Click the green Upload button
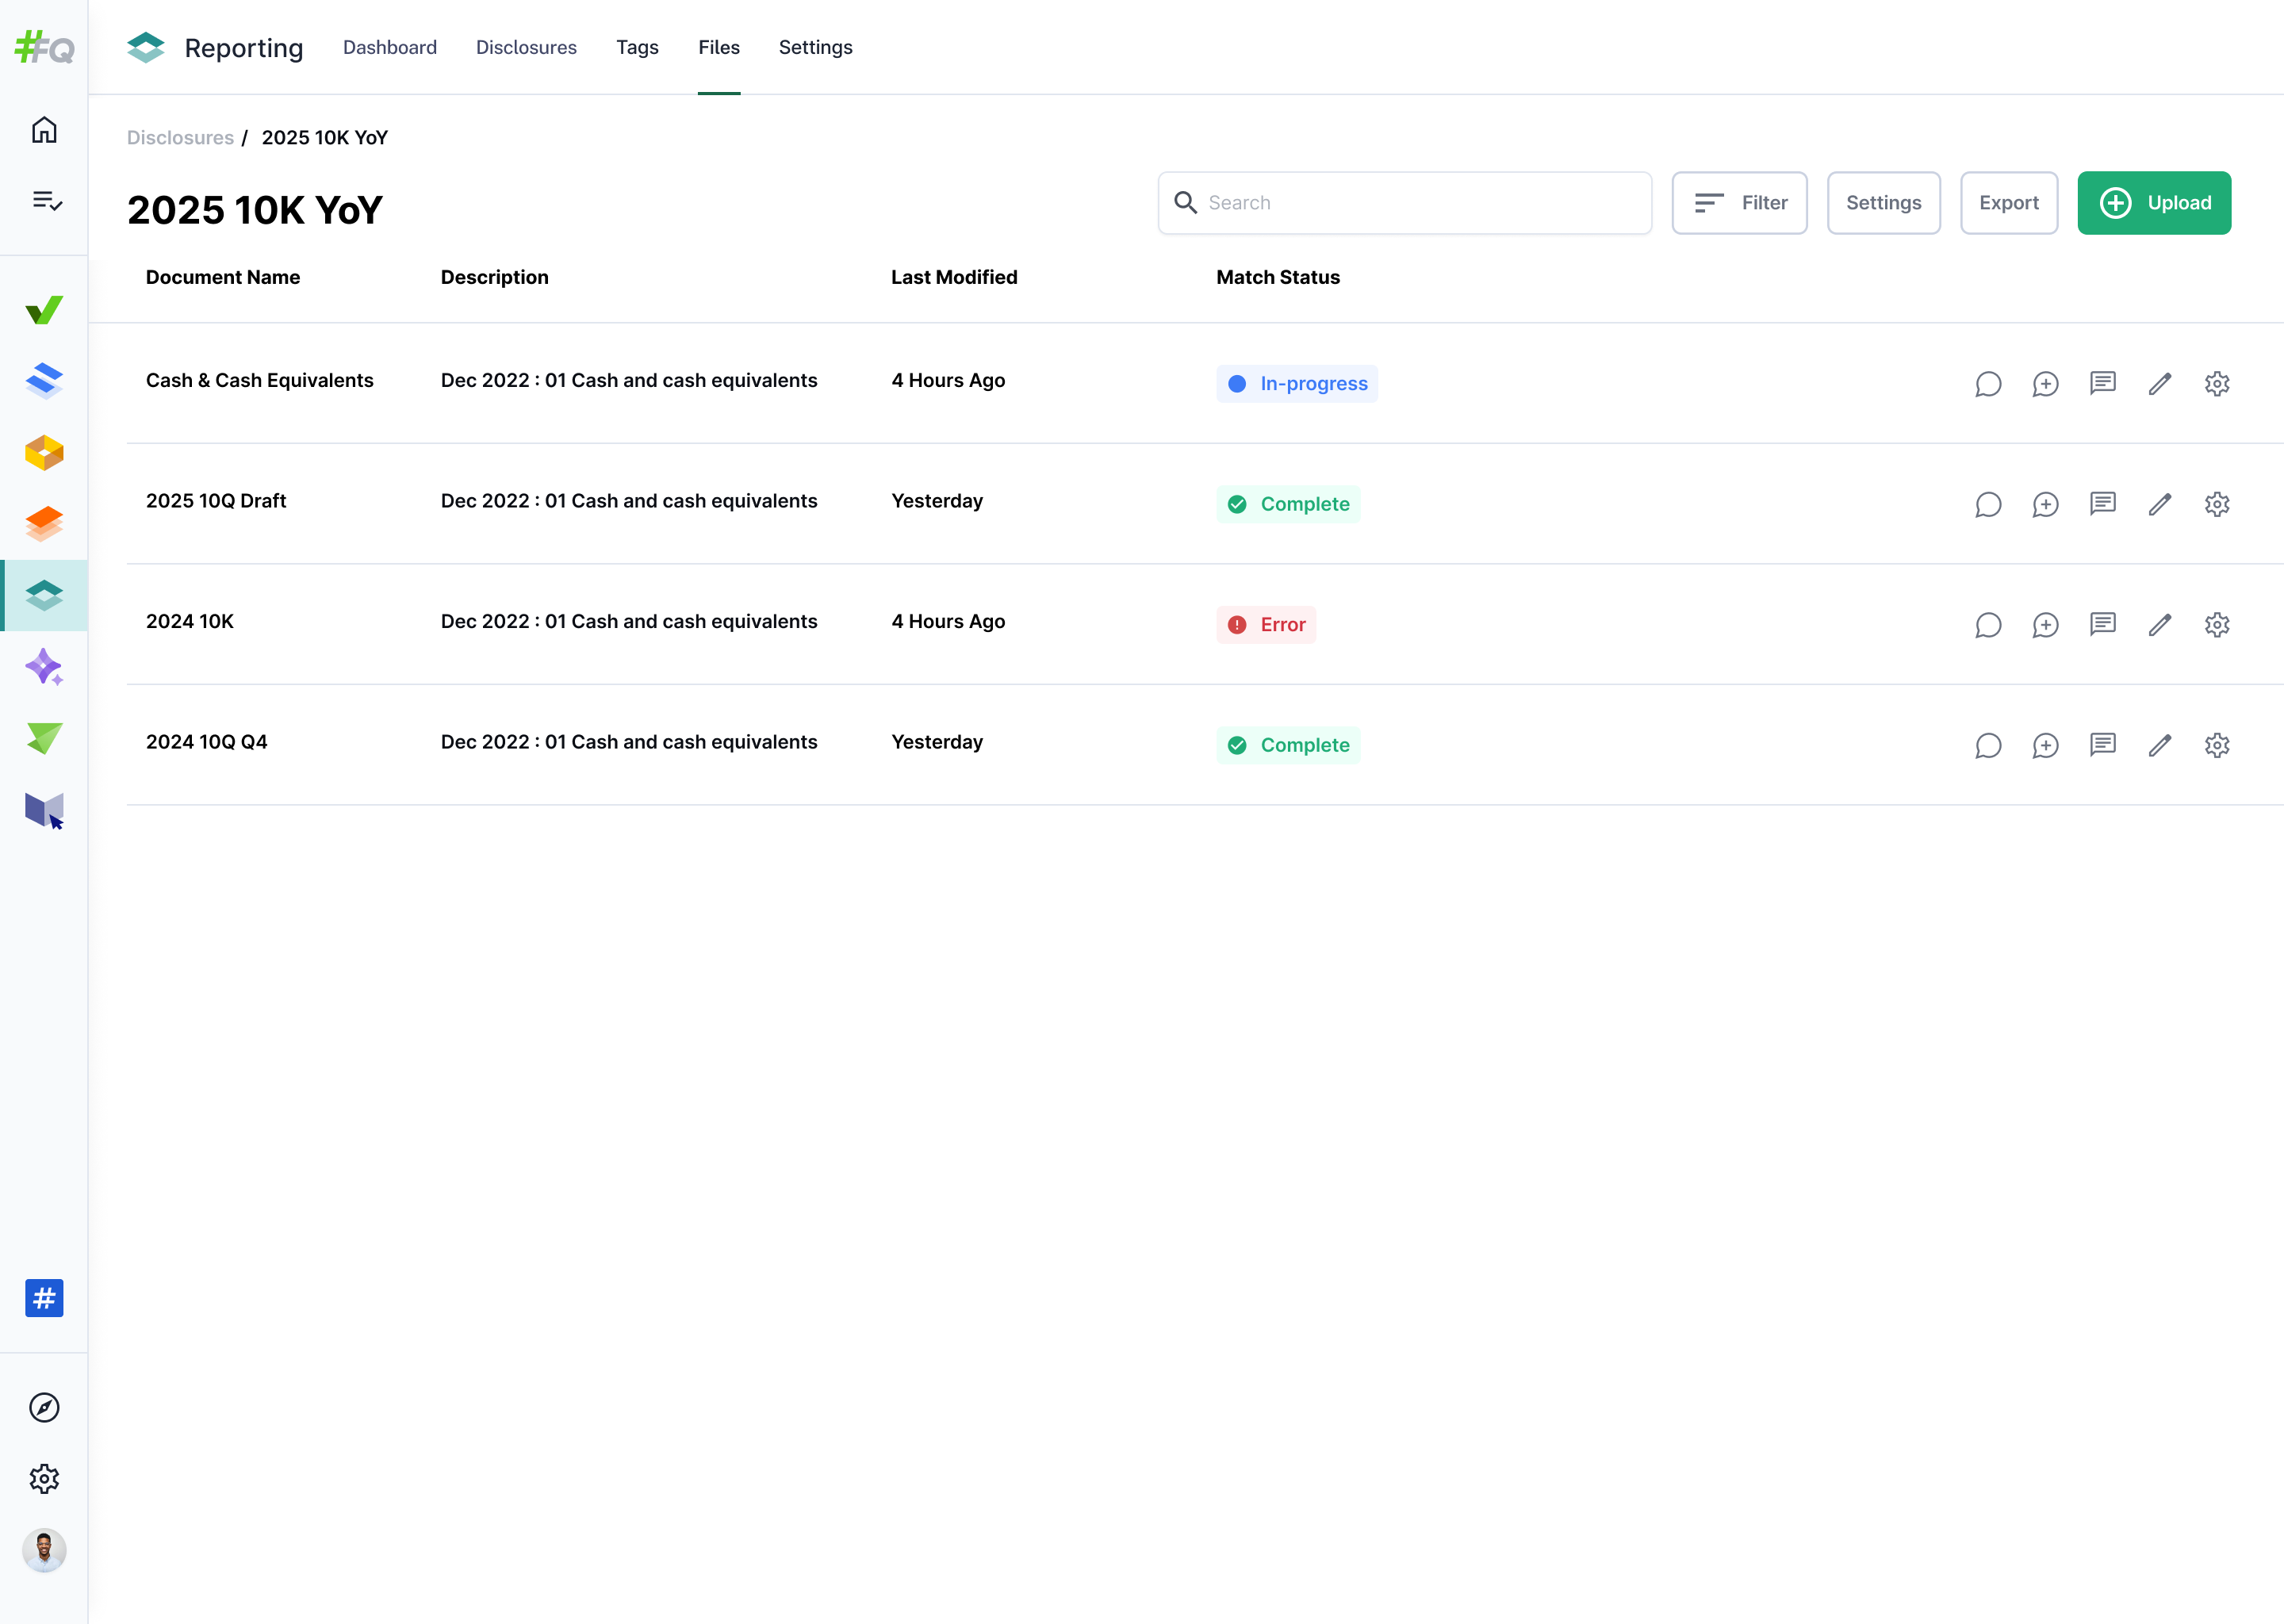The image size is (2284, 1624). click(2154, 202)
